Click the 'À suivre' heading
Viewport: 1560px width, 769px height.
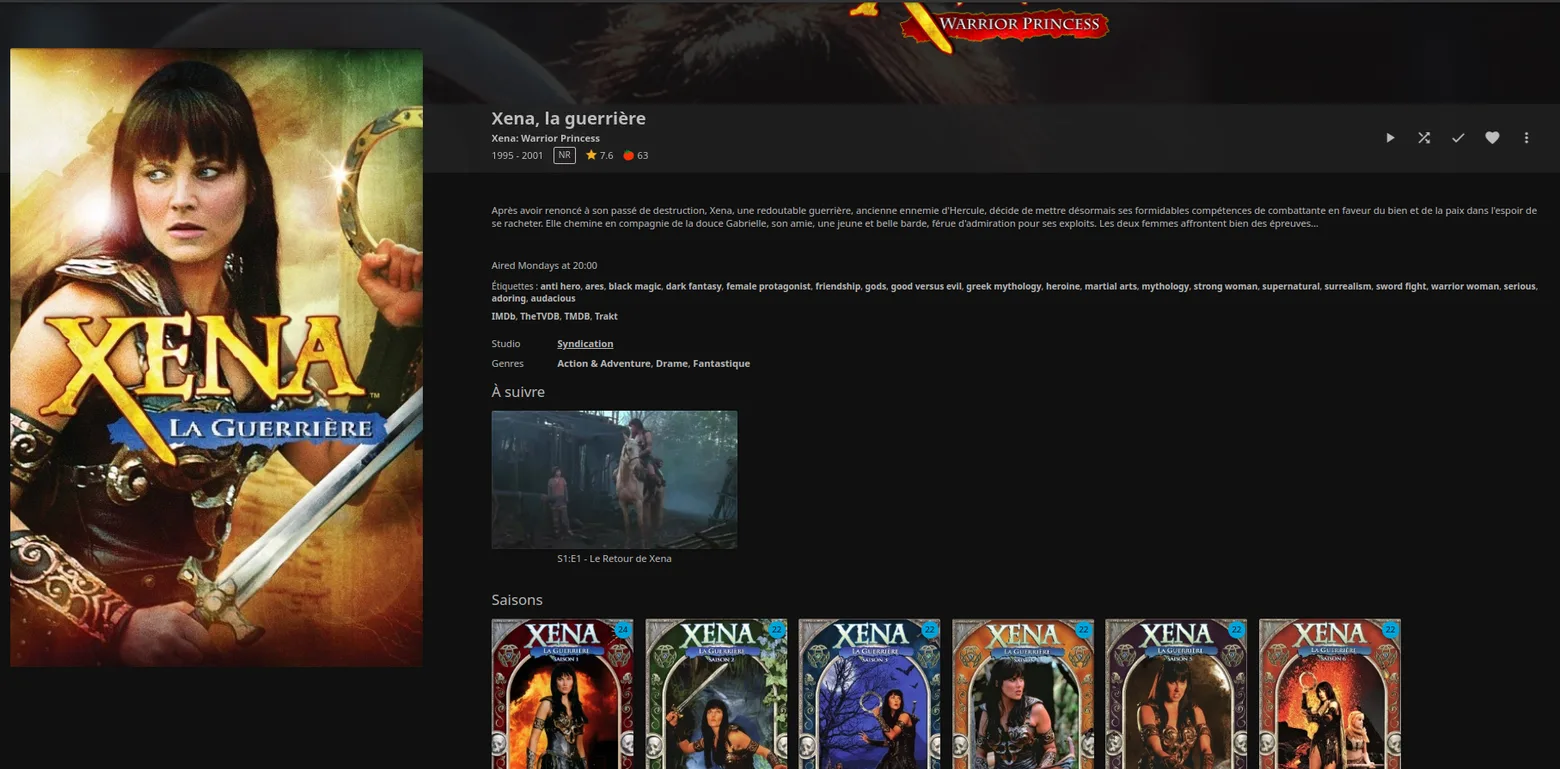[x=518, y=392]
